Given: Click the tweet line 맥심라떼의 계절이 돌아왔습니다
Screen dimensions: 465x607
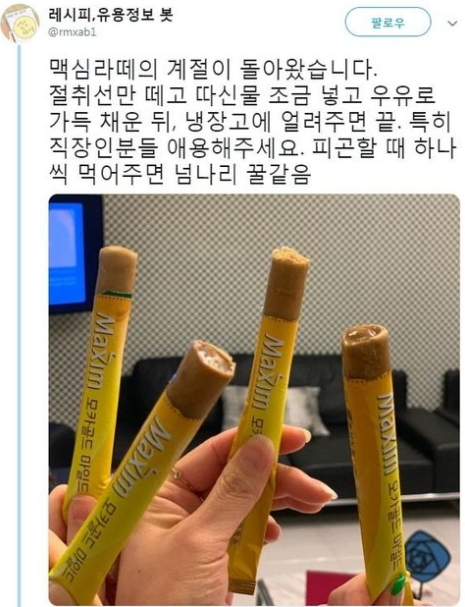Looking at the screenshot, I should [213, 70].
